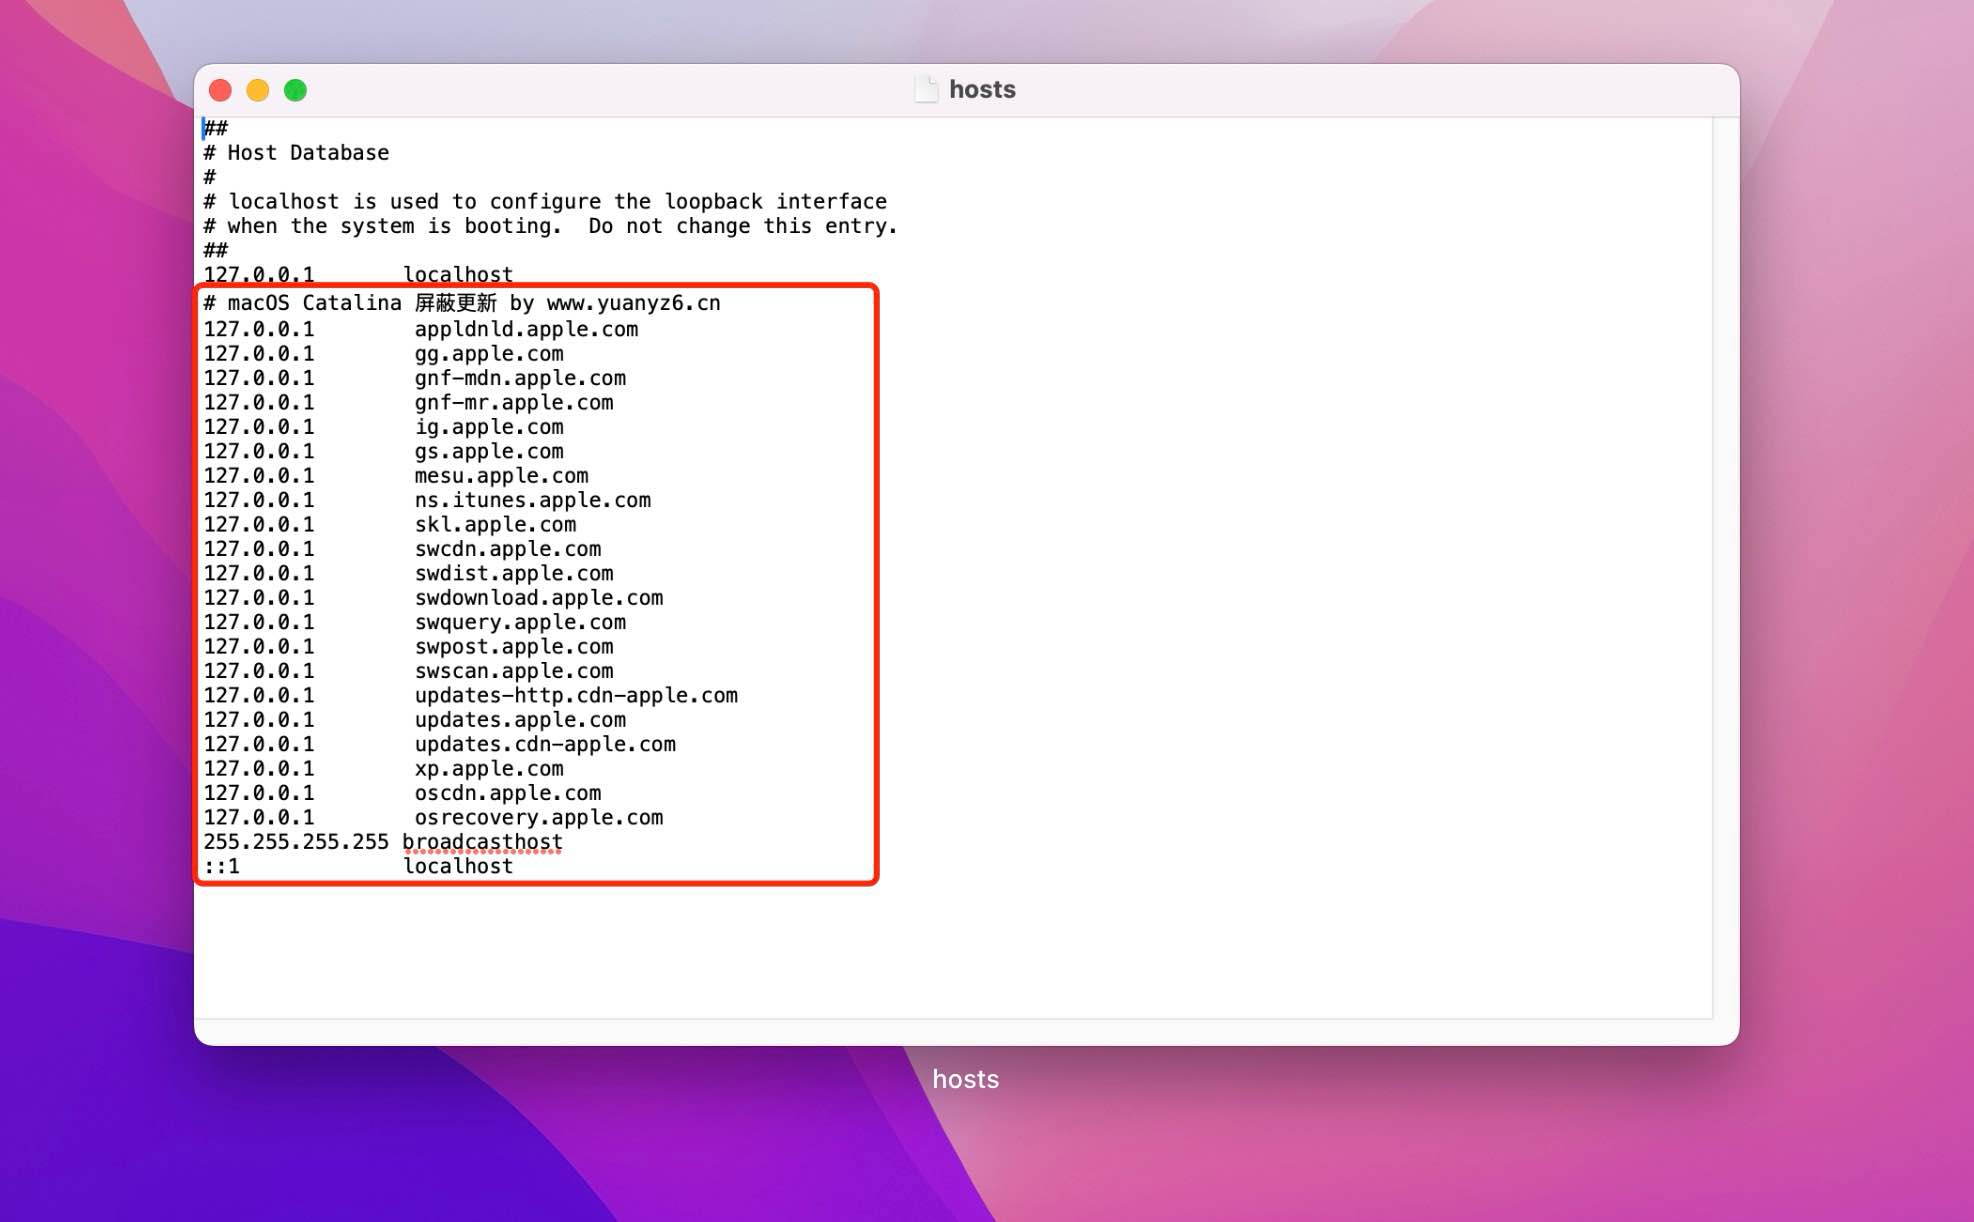Click the gnf-mdn.apple.com hostname
Viewport: 1974px width, 1222px height.
520,378
